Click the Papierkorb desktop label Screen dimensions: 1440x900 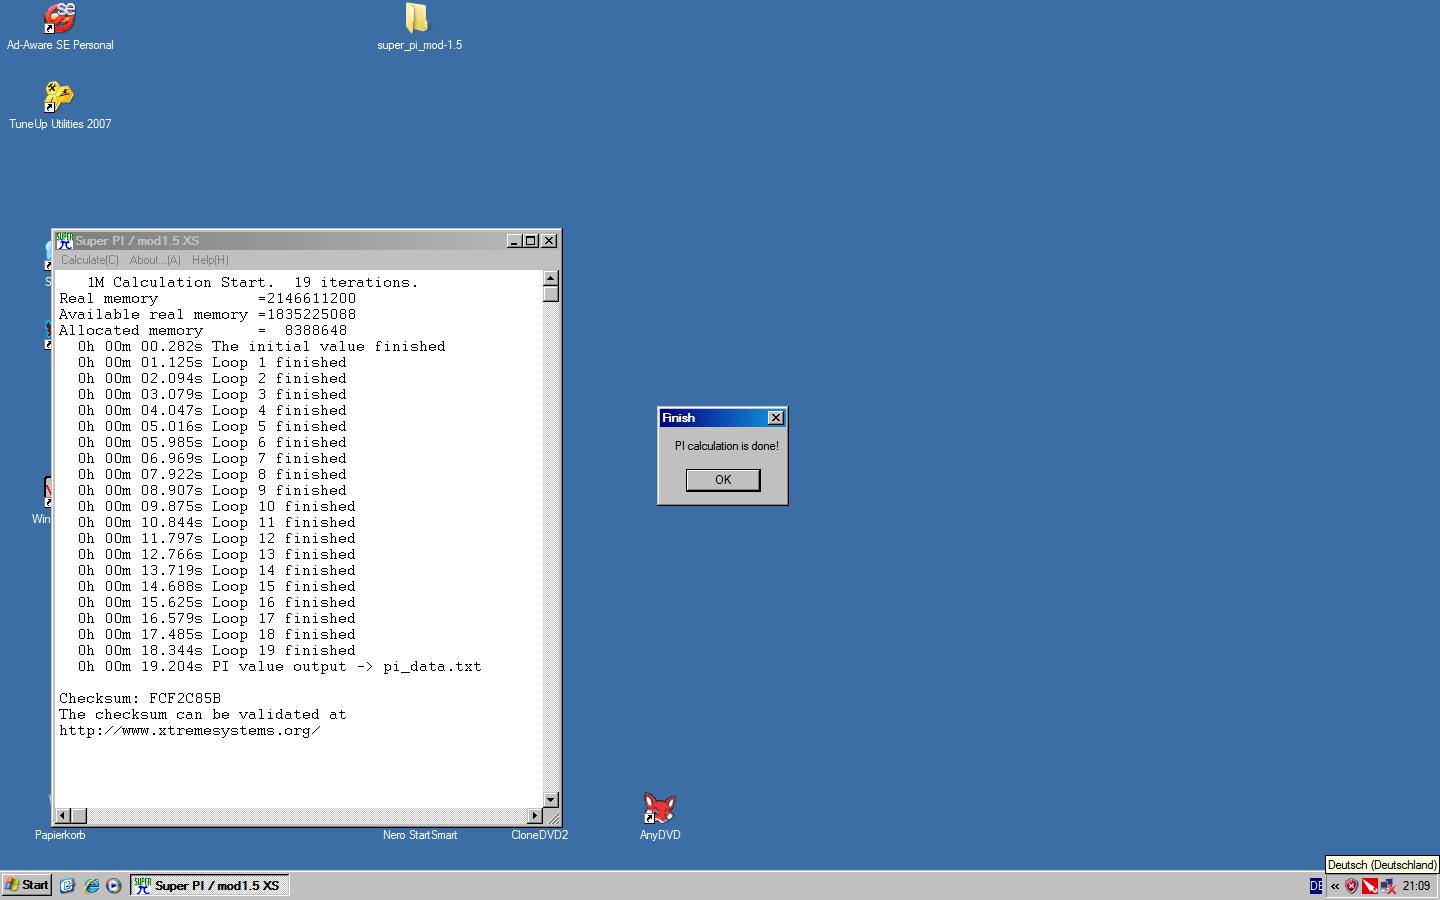pos(60,835)
